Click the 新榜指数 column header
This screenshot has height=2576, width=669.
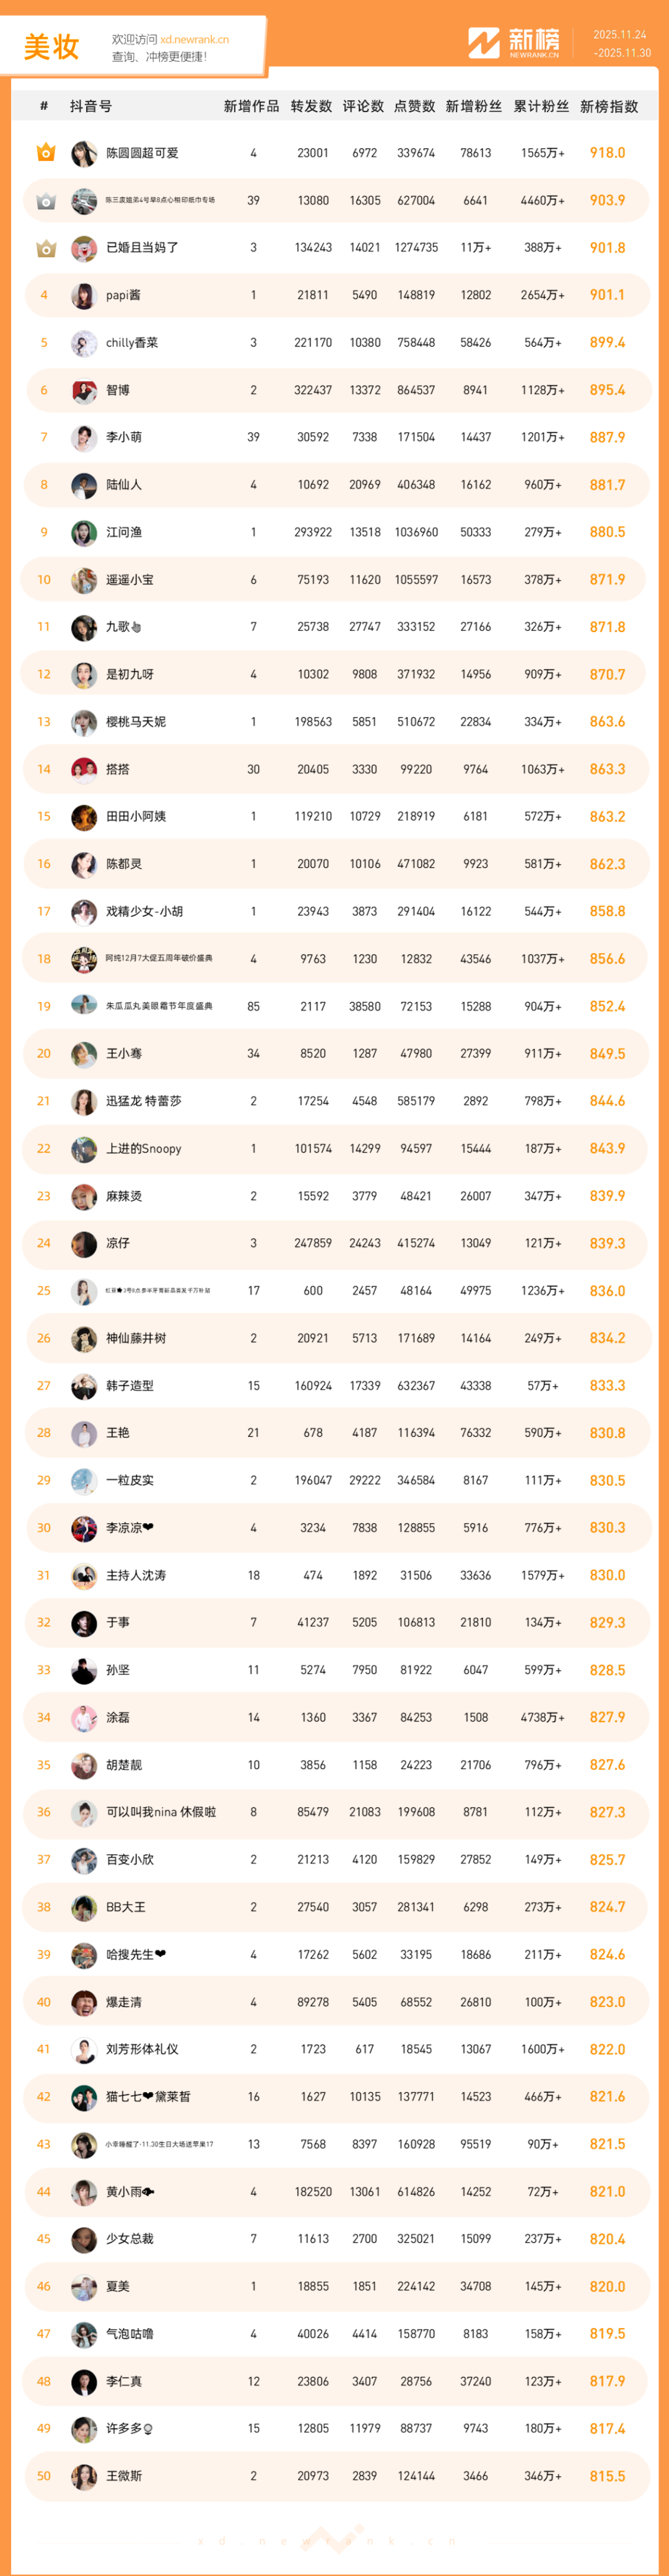608,106
